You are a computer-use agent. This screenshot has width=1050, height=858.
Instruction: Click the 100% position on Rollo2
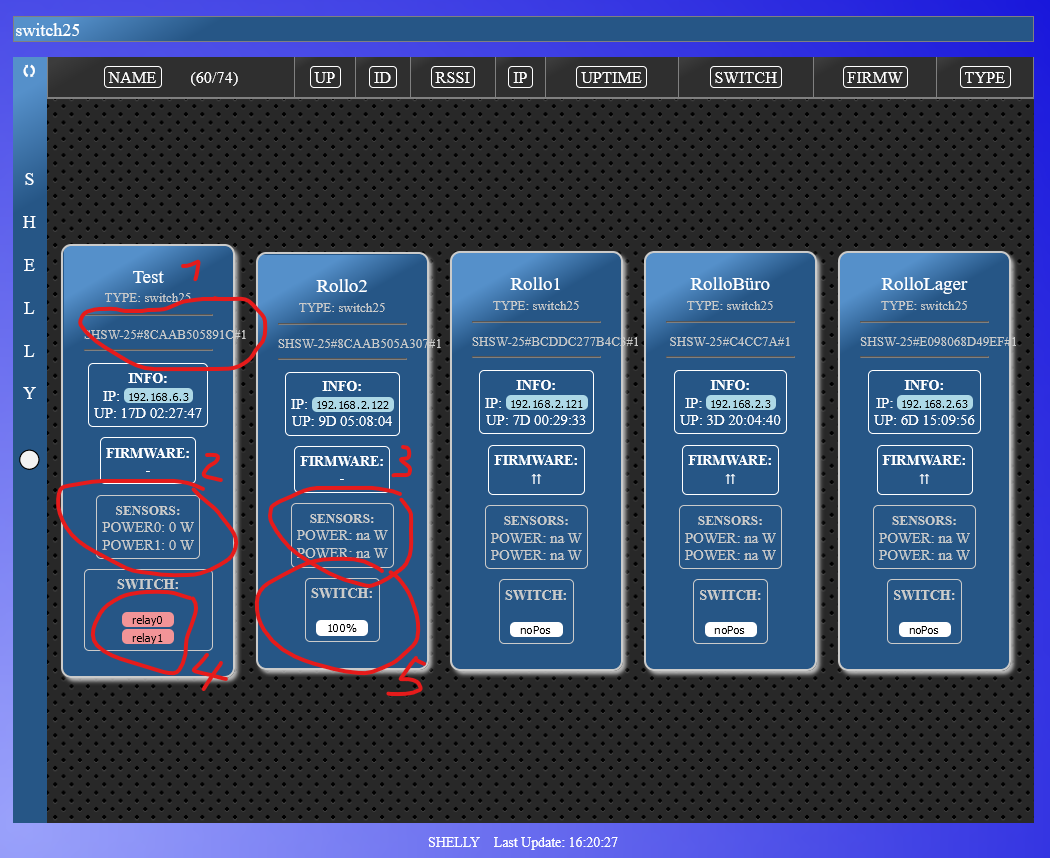(x=342, y=628)
